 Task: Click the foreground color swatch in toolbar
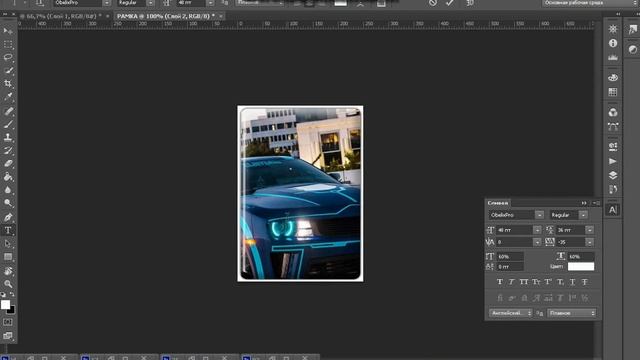pyautogui.click(x=5, y=304)
